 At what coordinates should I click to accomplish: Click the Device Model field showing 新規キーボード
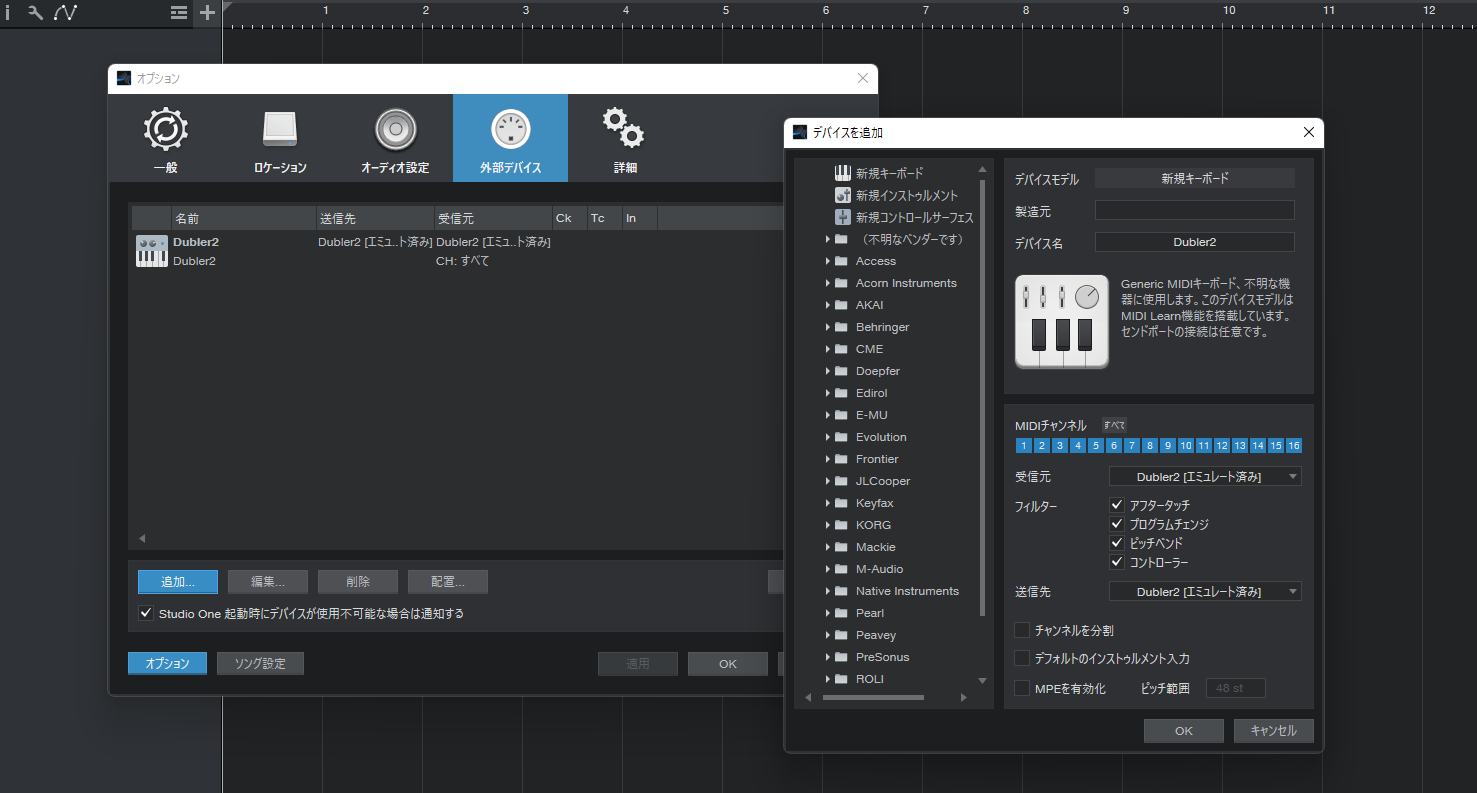tap(1195, 178)
